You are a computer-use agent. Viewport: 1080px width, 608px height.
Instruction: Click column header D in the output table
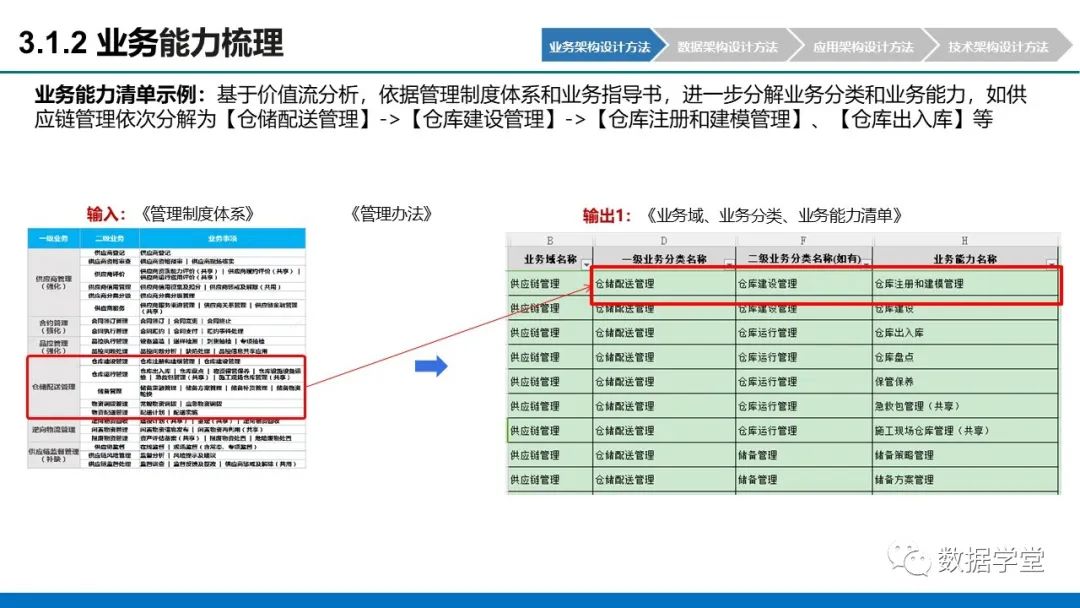(662, 238)
